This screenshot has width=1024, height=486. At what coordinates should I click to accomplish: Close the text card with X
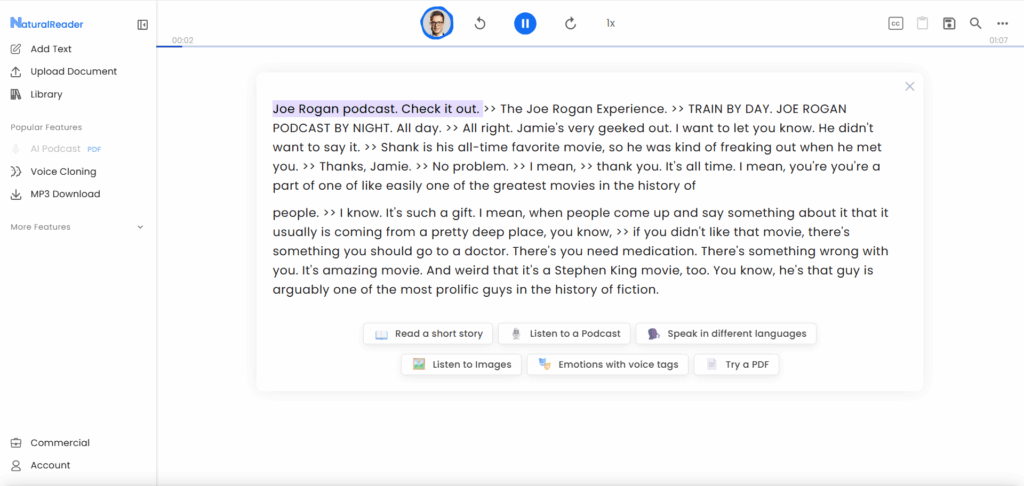tap(910, 86)
